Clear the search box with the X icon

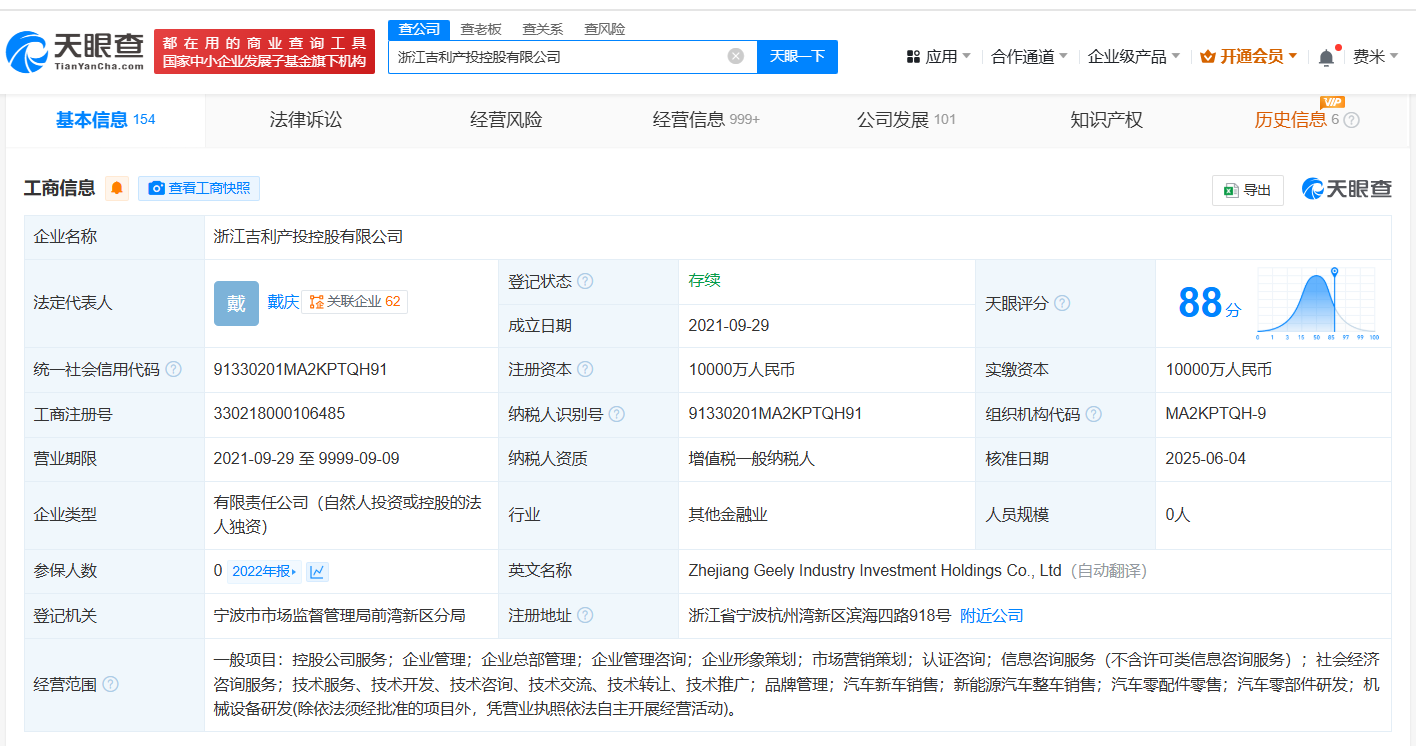(736, 56)
